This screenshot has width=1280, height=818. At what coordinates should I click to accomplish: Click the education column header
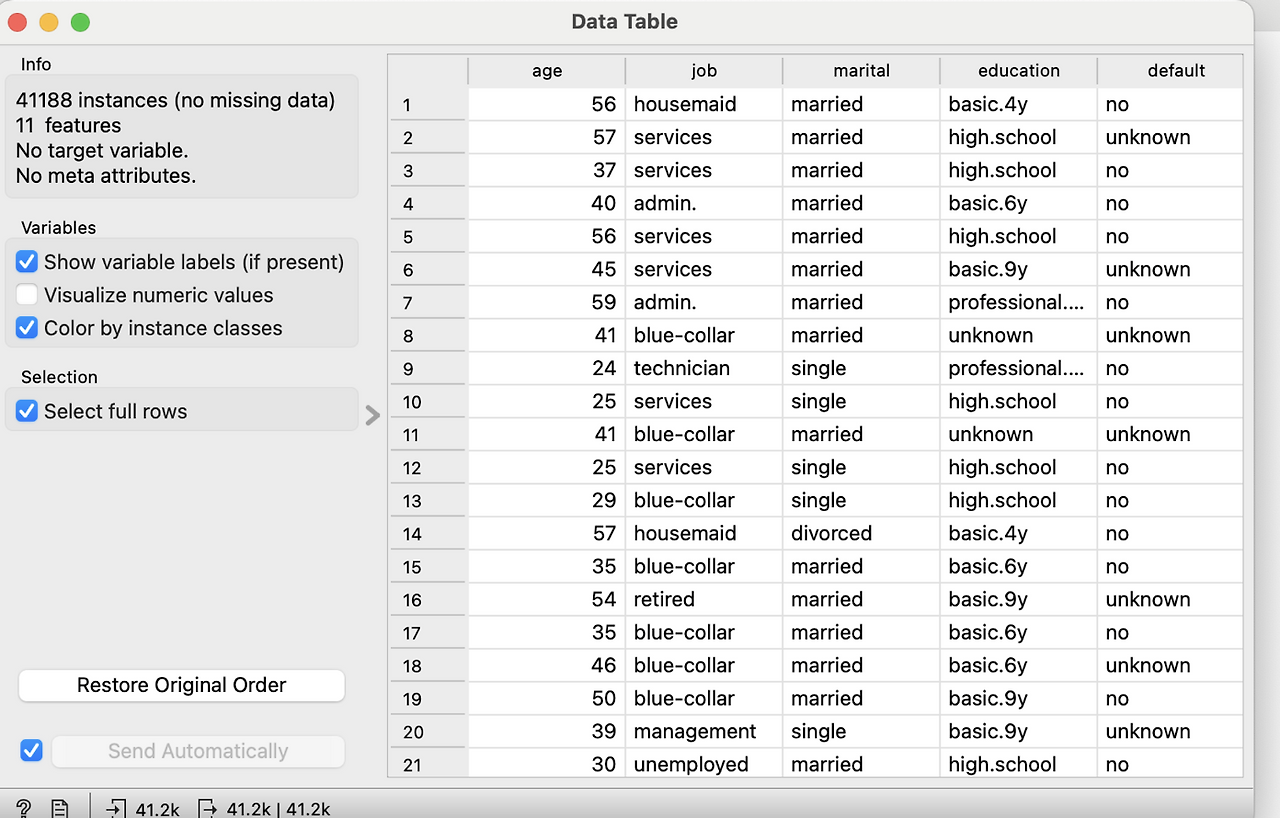(x=1019, y=71)
